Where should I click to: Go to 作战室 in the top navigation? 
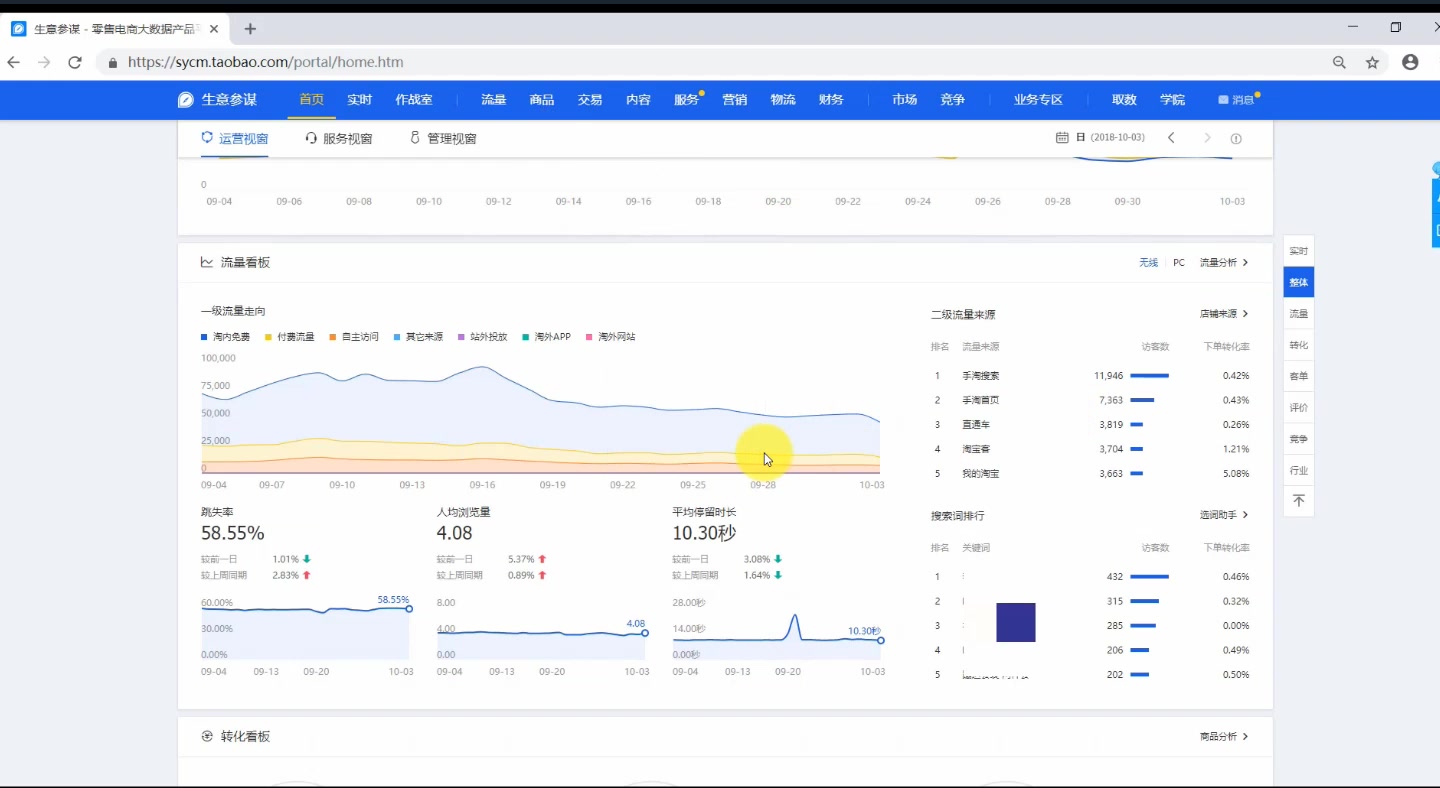pos(414,100)
